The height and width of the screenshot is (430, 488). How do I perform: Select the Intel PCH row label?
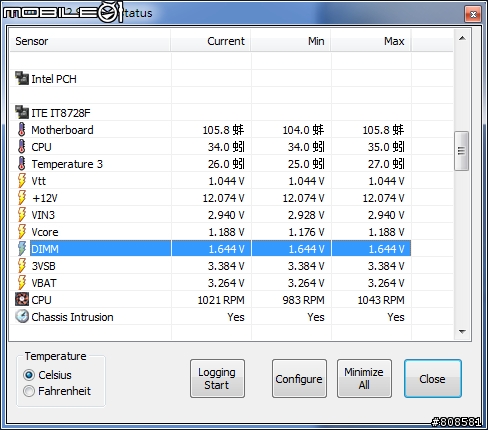pos(54,79)
